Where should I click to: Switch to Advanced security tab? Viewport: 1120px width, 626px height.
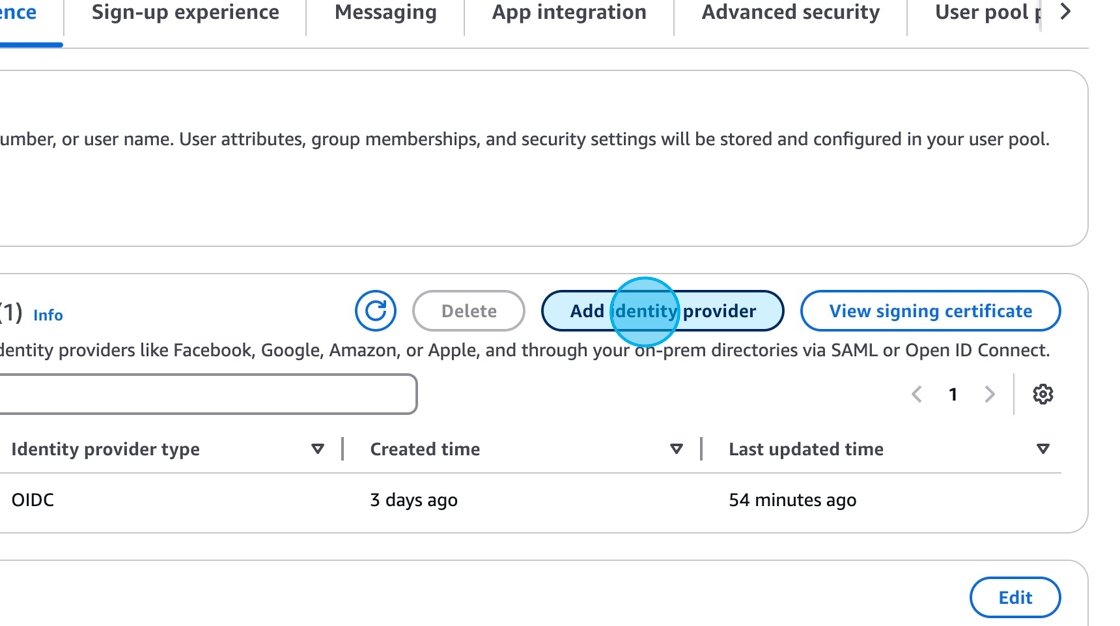pos(791,13)
